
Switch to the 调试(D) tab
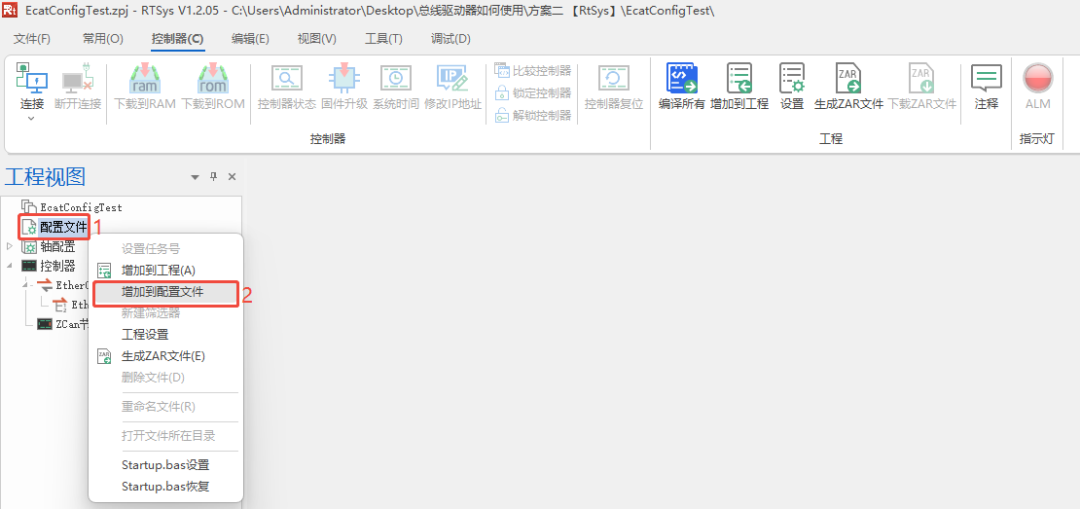pyautogui.click(x=450, y=39)
